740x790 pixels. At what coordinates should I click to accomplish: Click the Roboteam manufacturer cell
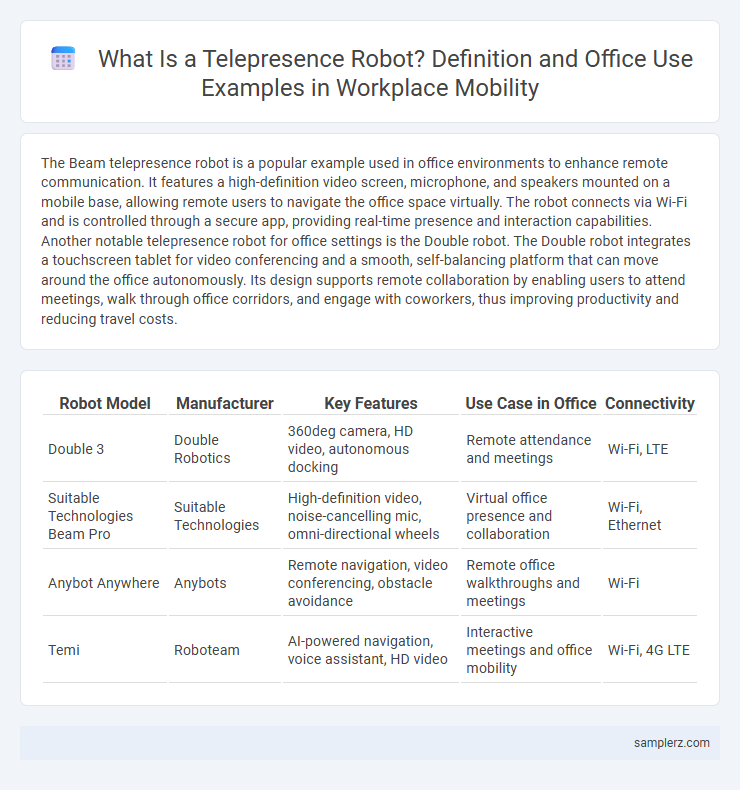225,650
